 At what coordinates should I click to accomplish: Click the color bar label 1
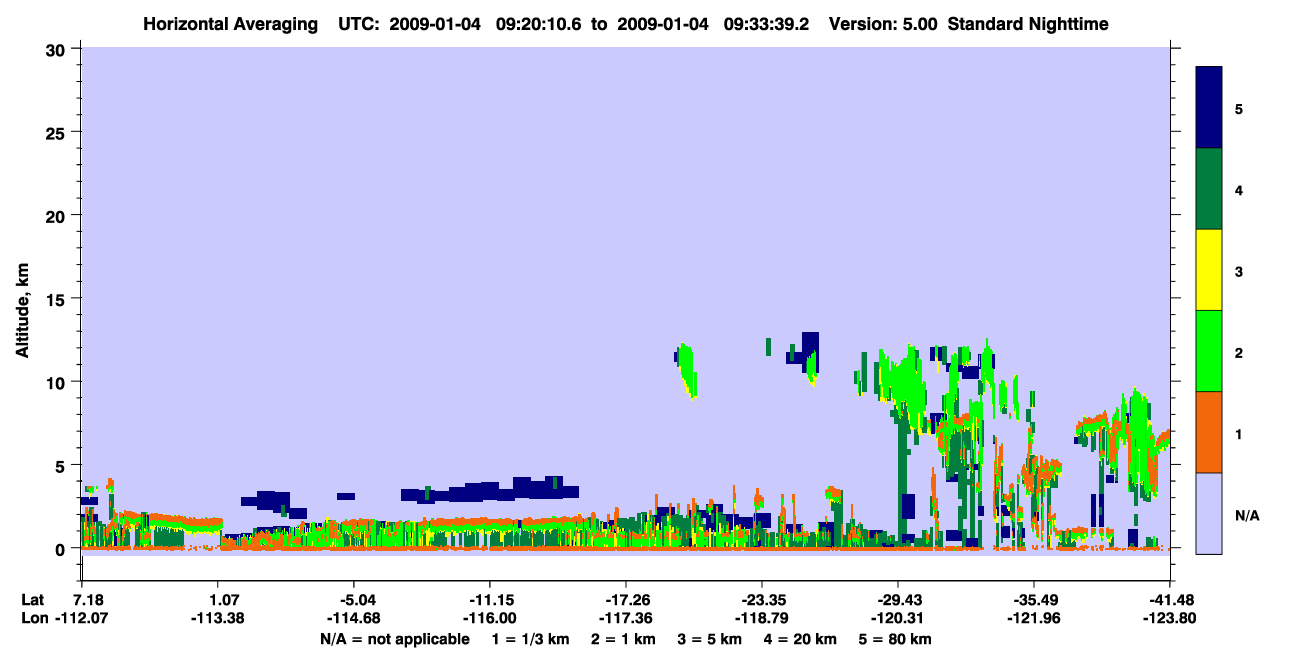coord(1239,433)
